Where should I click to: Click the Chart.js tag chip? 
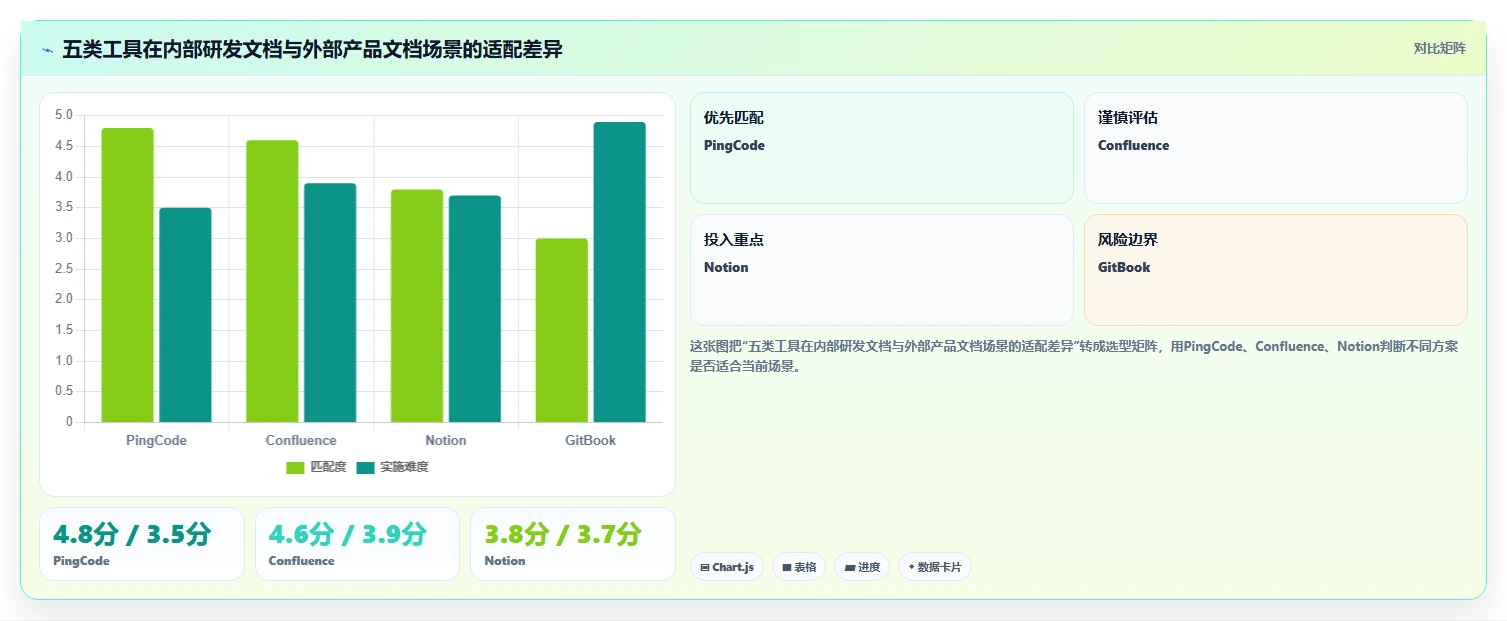[x=727, y=567]
